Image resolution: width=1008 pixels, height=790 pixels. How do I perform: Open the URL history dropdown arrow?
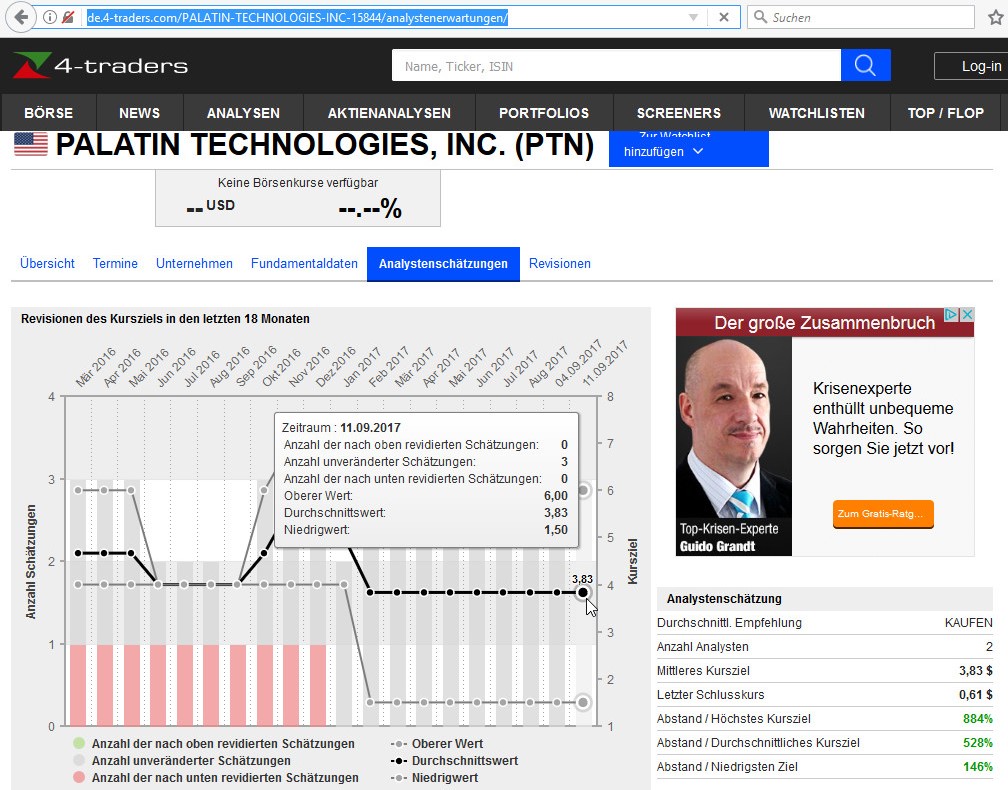(693, 17)
